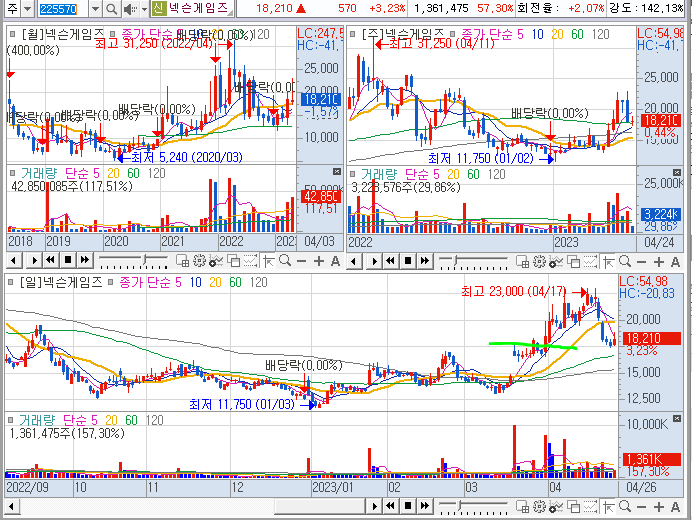
Task: Click the A auto-fit icon in monthly toolbar
Action: [335, 261]
